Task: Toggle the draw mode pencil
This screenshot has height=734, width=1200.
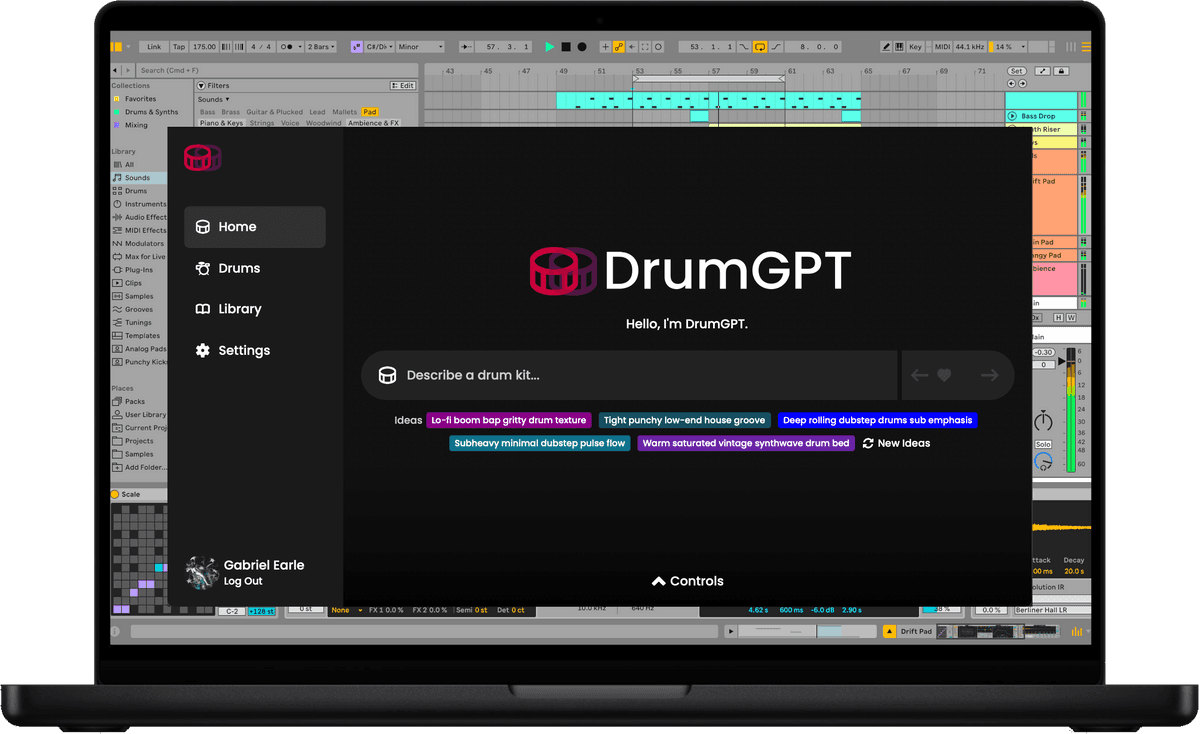Action: pos(887,47)
